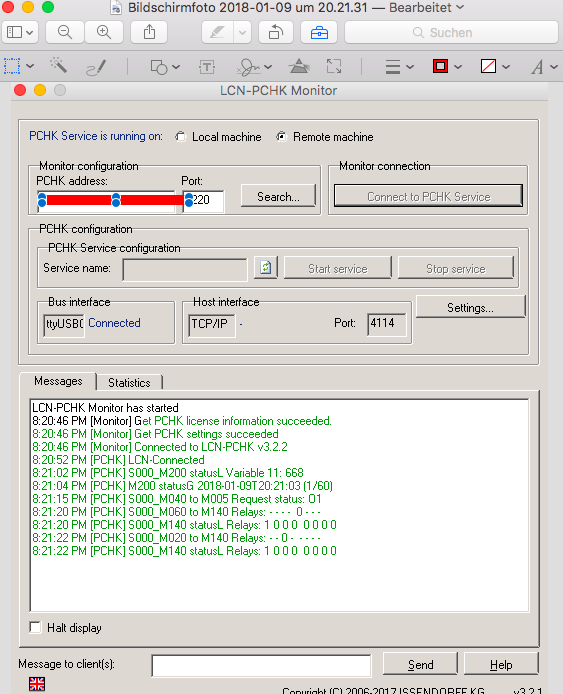The width and height of the screenshot is (563, 694).
Task: Pick the red border color swatch
Action: click(440, 67)
